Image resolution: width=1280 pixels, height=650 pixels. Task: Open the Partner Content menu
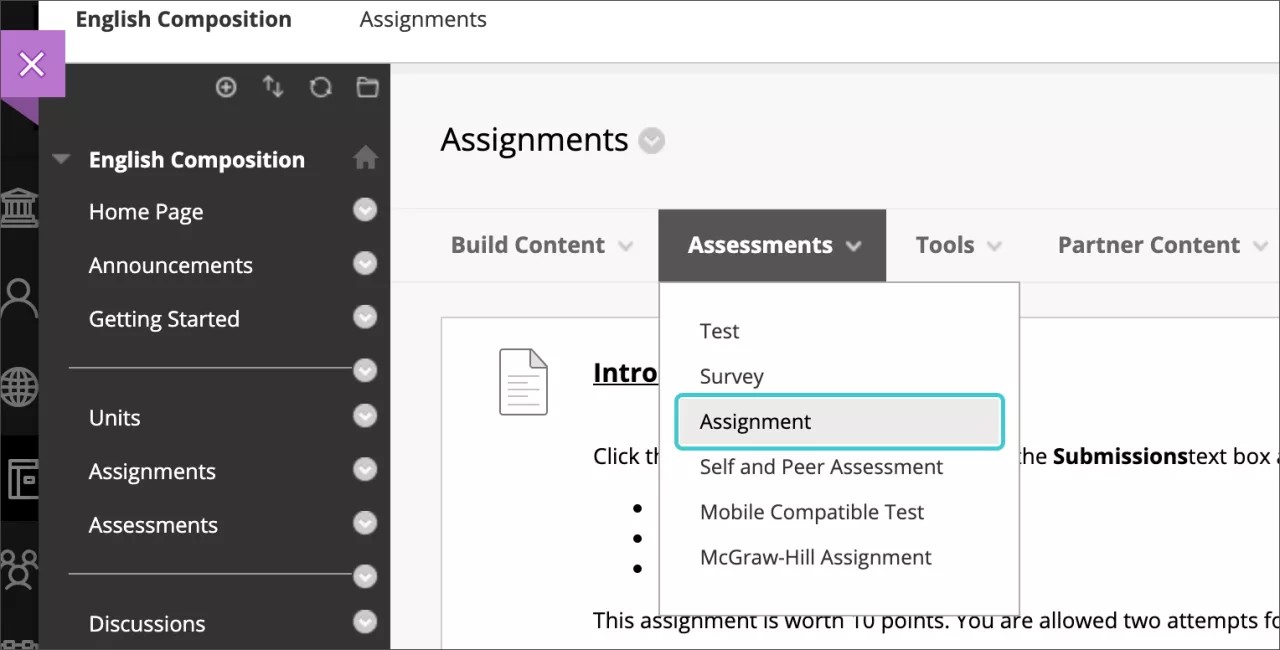point(1148,245)
